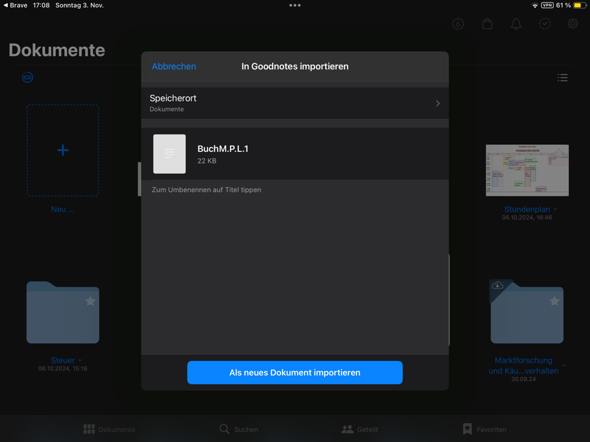Tap the Speicherort chevron arrow
This screenshot has width=590, height=442.
pyautogui.click(x=438, y=103)
